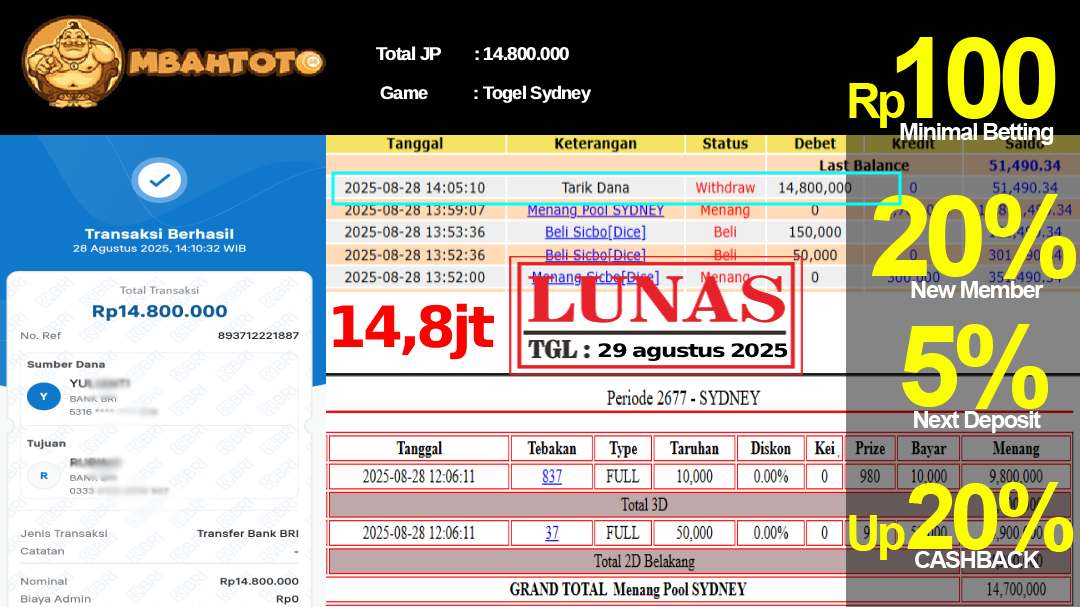
Task: Click the Keterangan column header
Action: [x=595, y=144]
